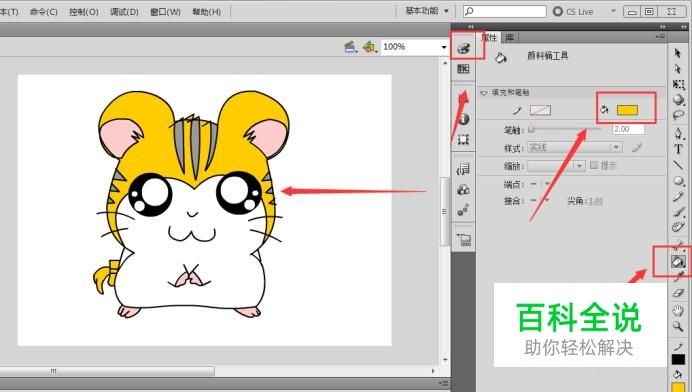Screen dimensions: 692x392
Task: Click the yellow fill color swatch
Action: [x=627, y=110]
